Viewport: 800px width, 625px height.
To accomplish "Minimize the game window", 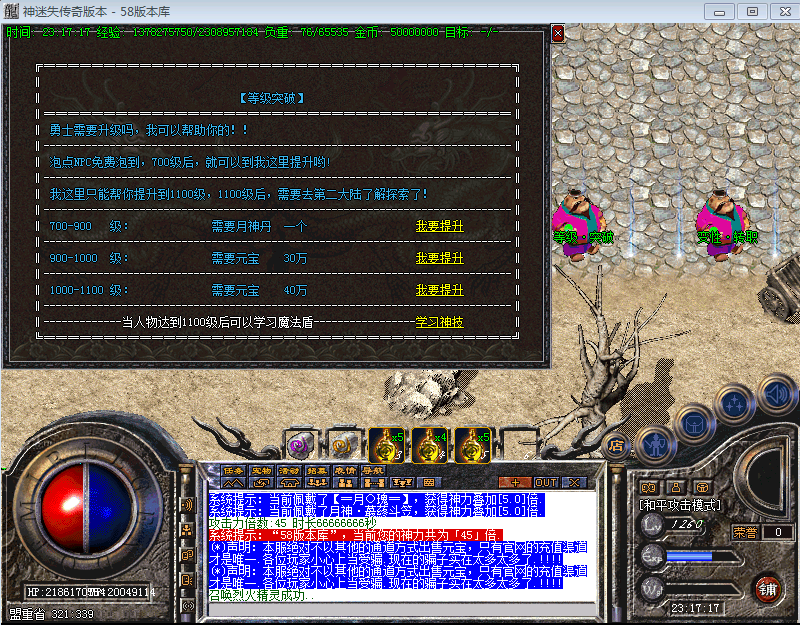I will tap(719, 12).
